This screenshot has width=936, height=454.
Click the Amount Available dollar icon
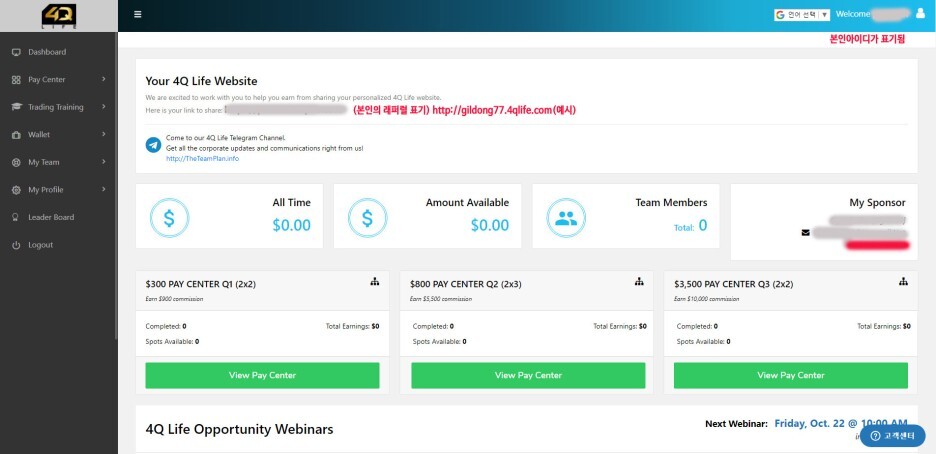click(x=368, y=218)
